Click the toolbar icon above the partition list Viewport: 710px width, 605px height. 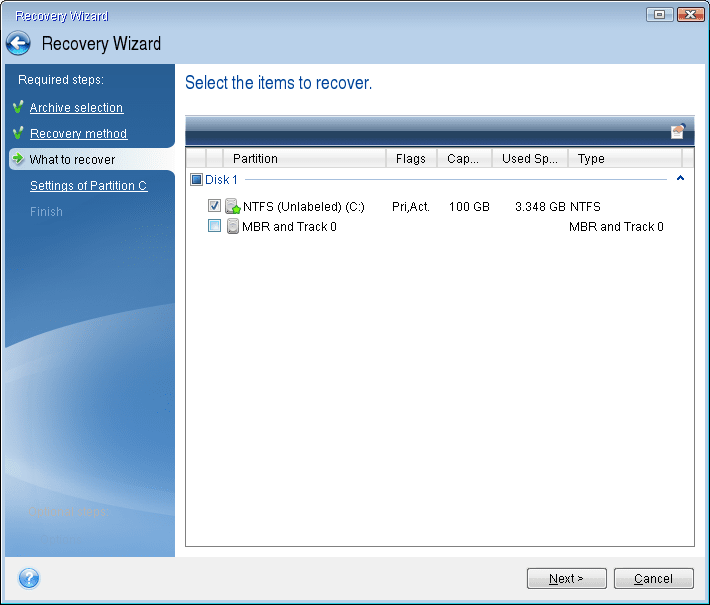(678, 131)
